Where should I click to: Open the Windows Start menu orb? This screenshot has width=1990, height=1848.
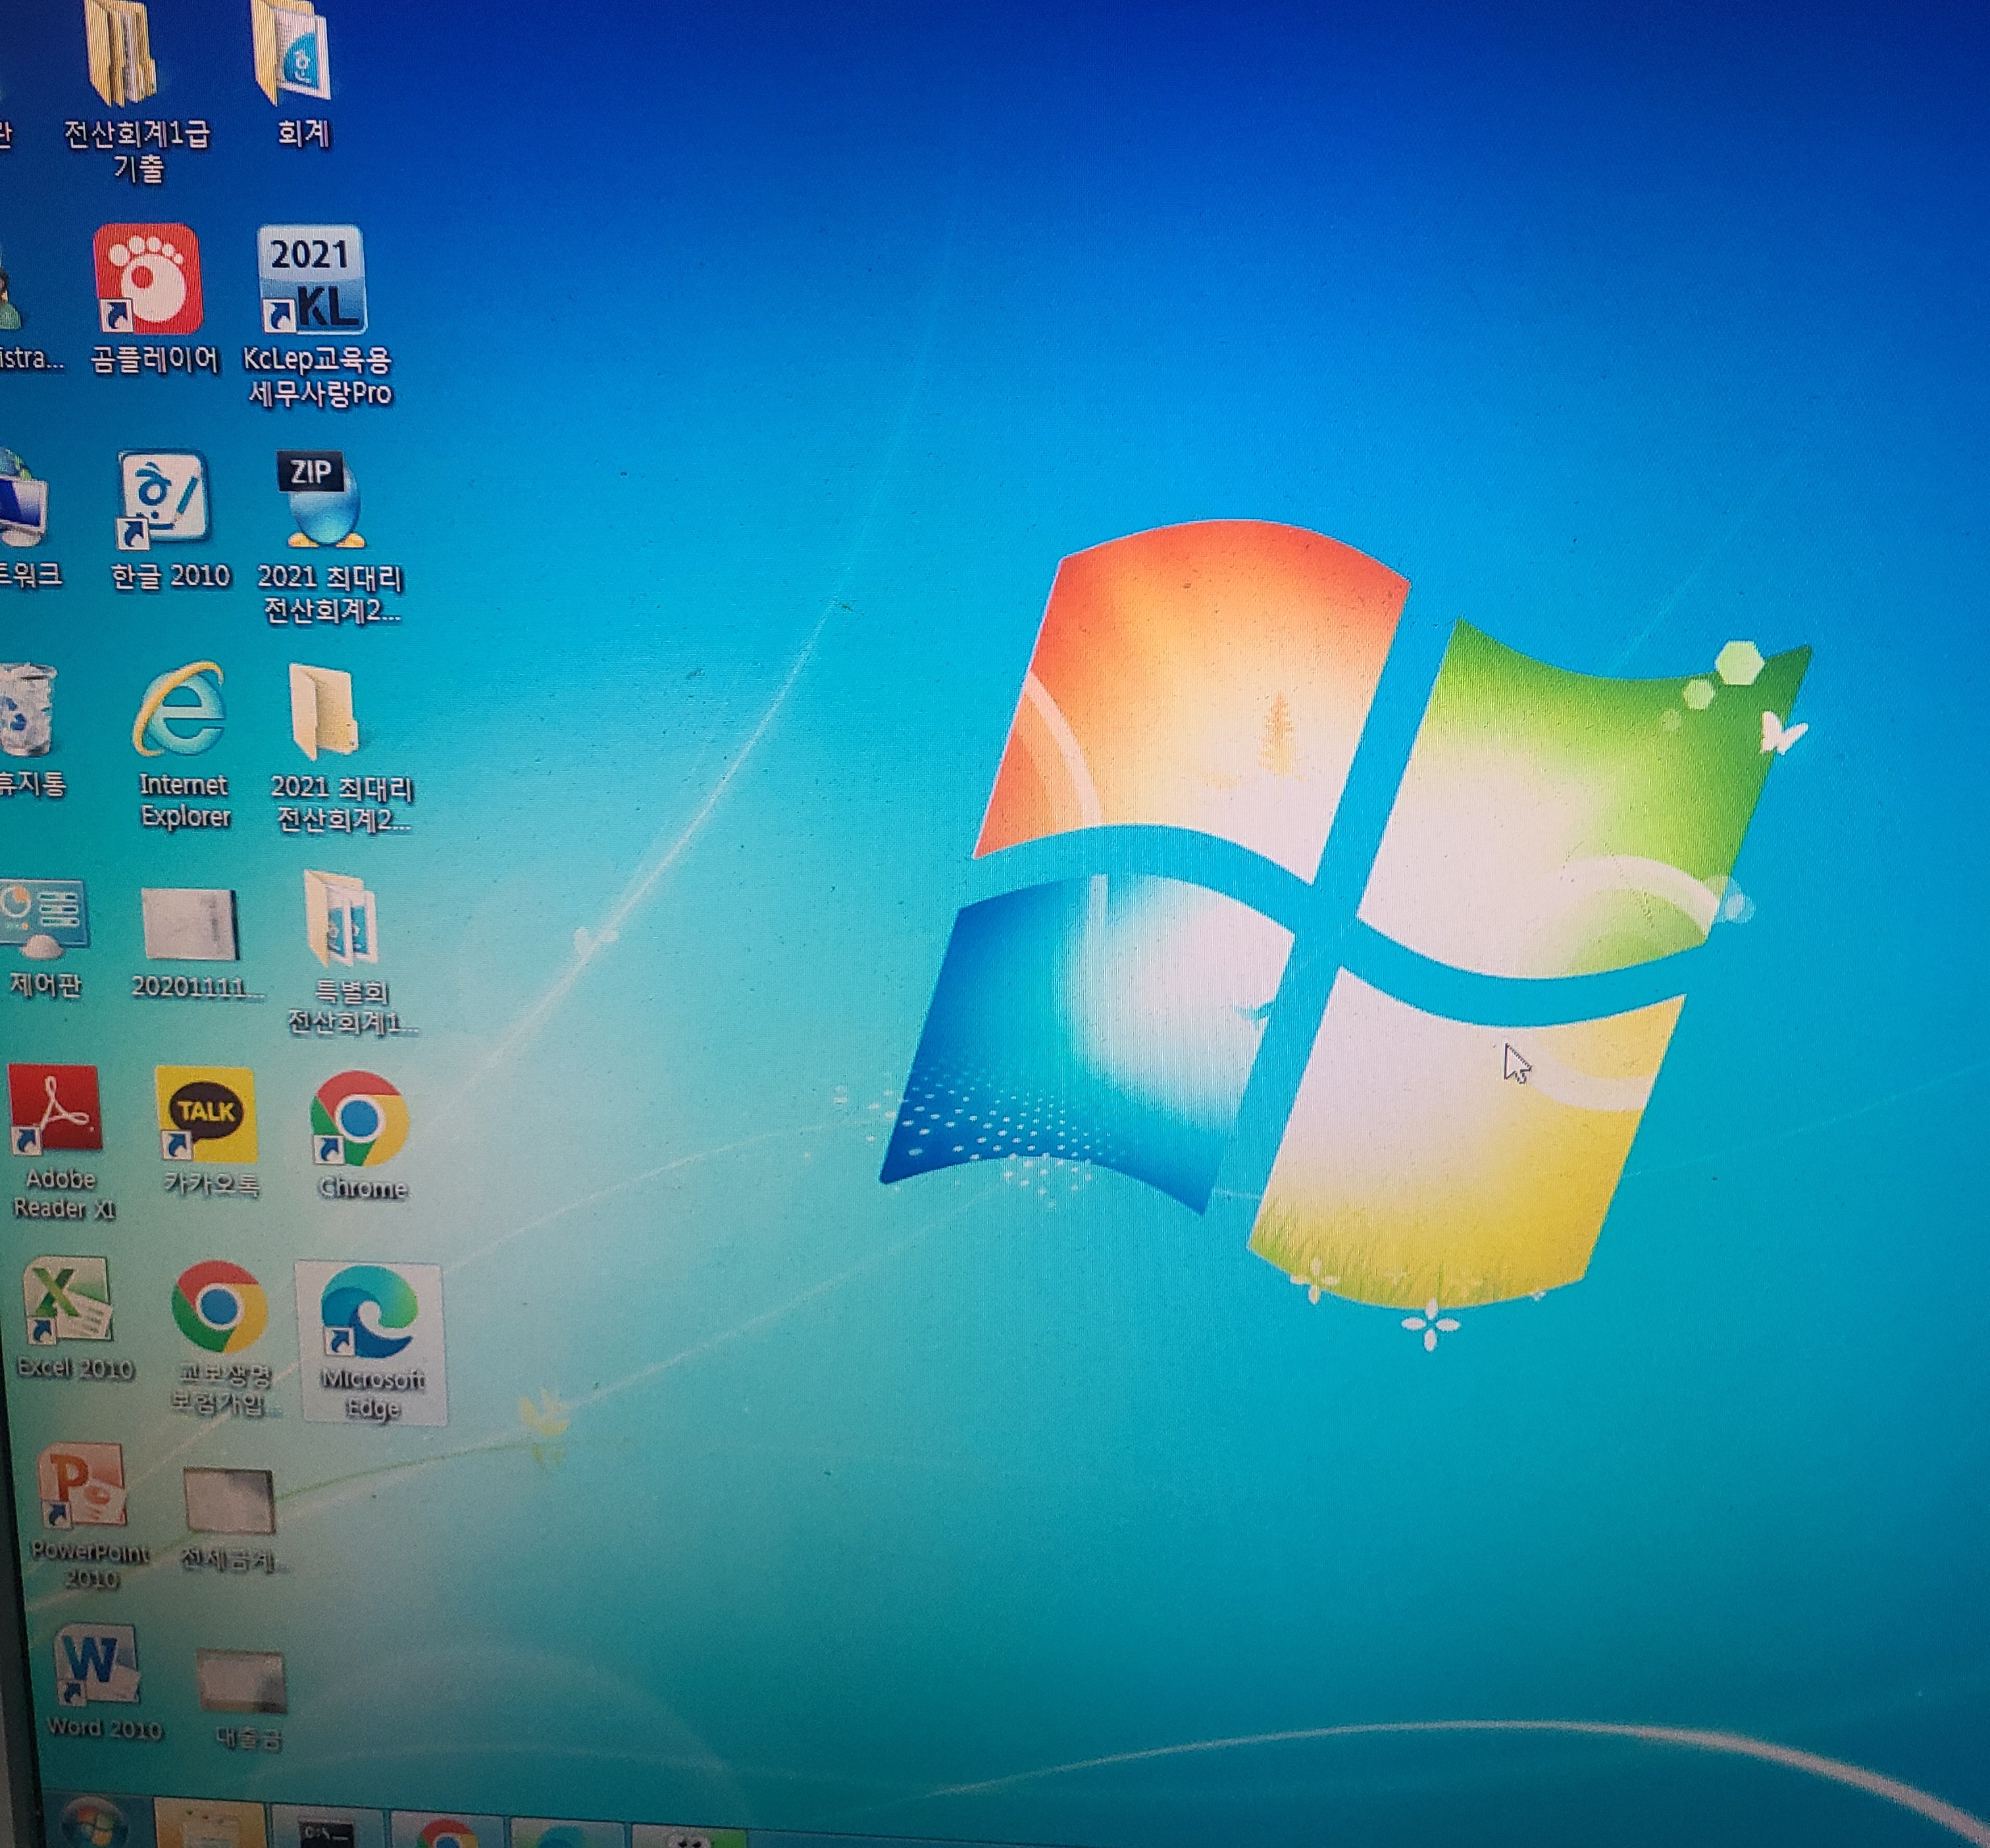point(94,1823)
